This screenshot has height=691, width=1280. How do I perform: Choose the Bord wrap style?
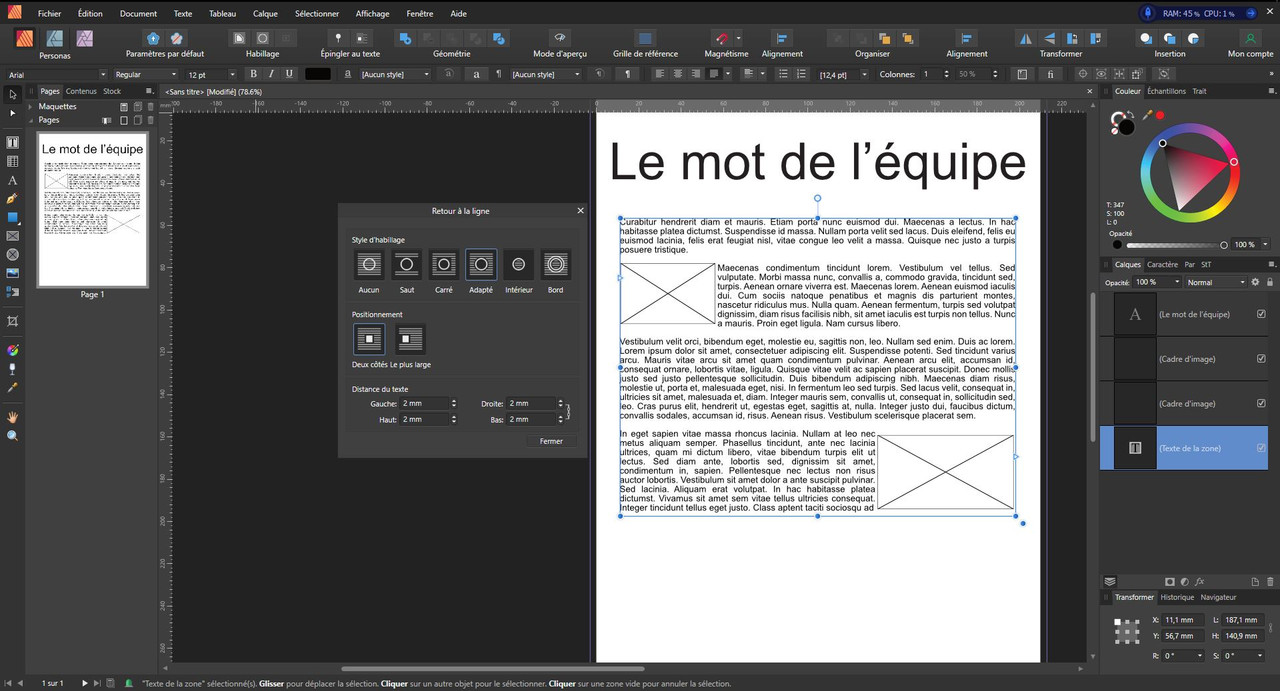click(x=555, y=264)
